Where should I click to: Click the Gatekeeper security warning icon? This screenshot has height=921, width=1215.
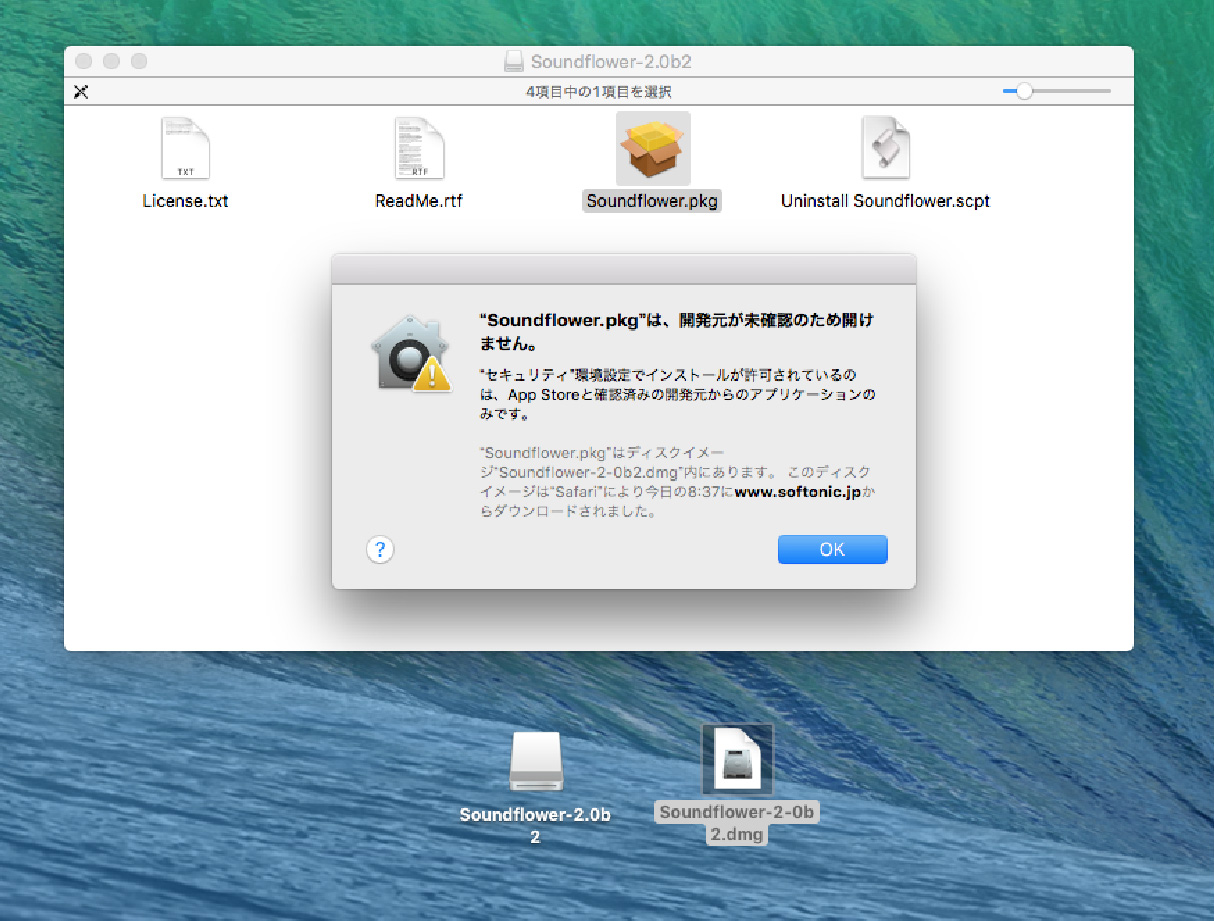(x=410, y=352)
